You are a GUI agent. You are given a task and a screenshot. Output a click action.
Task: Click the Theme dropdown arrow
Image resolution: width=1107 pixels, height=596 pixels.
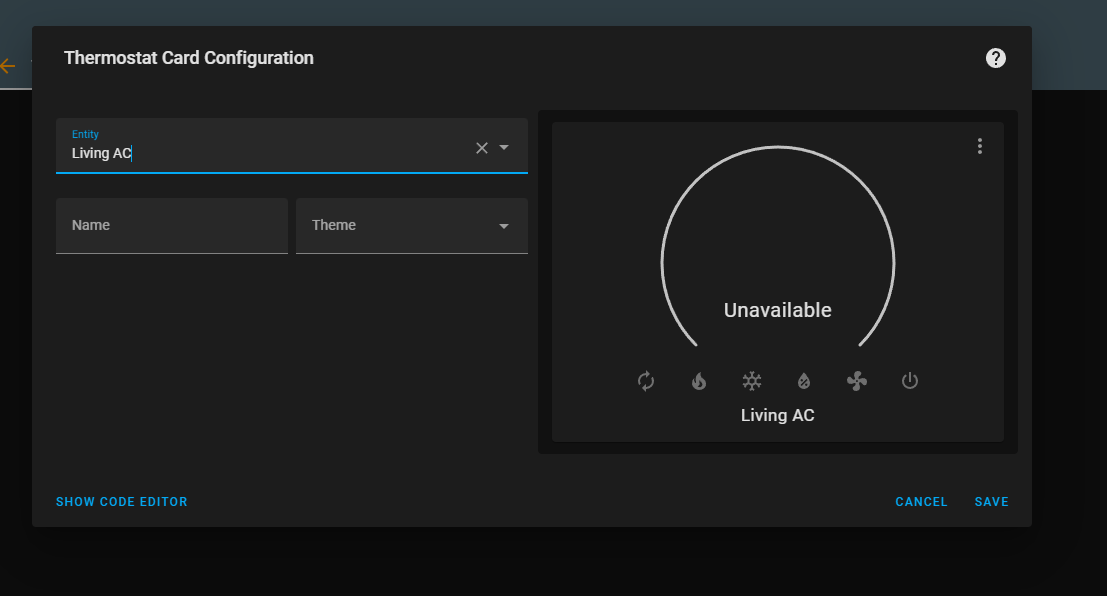504,226
